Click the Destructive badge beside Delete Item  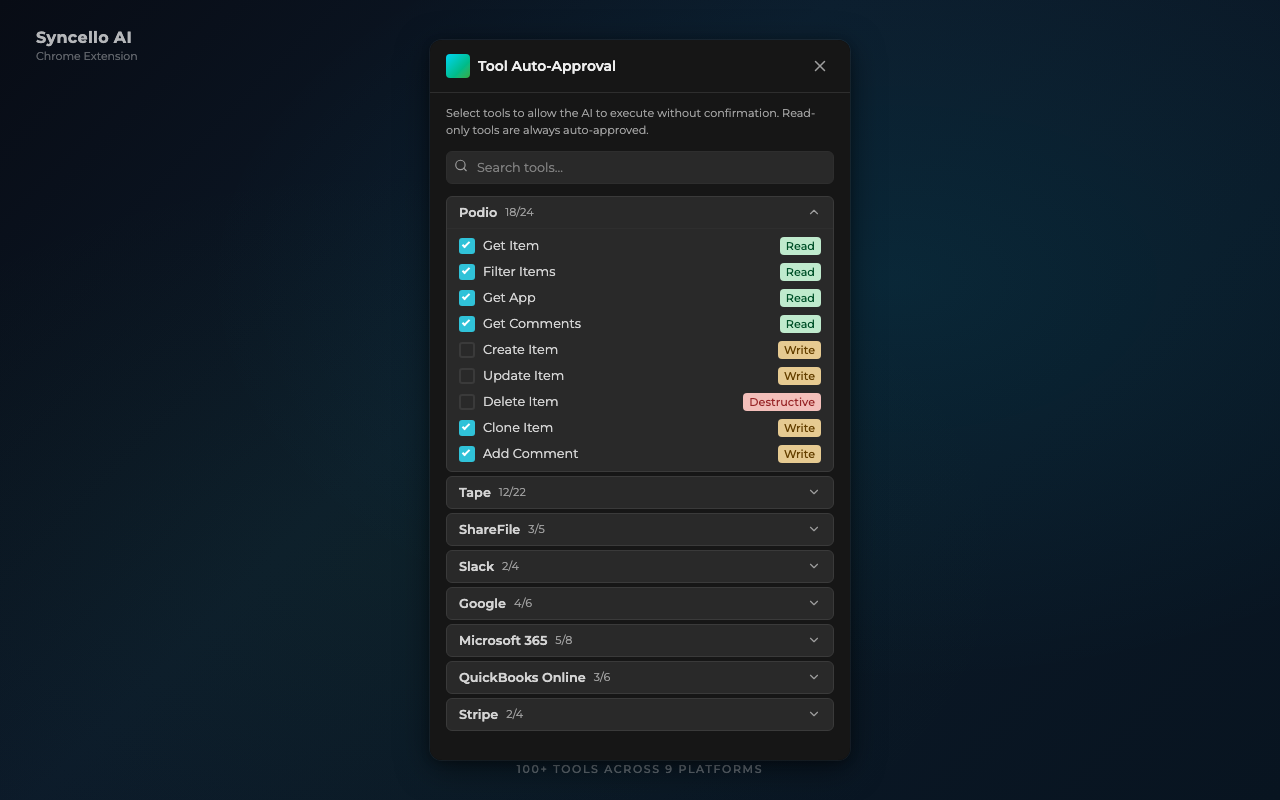(782, 402)
